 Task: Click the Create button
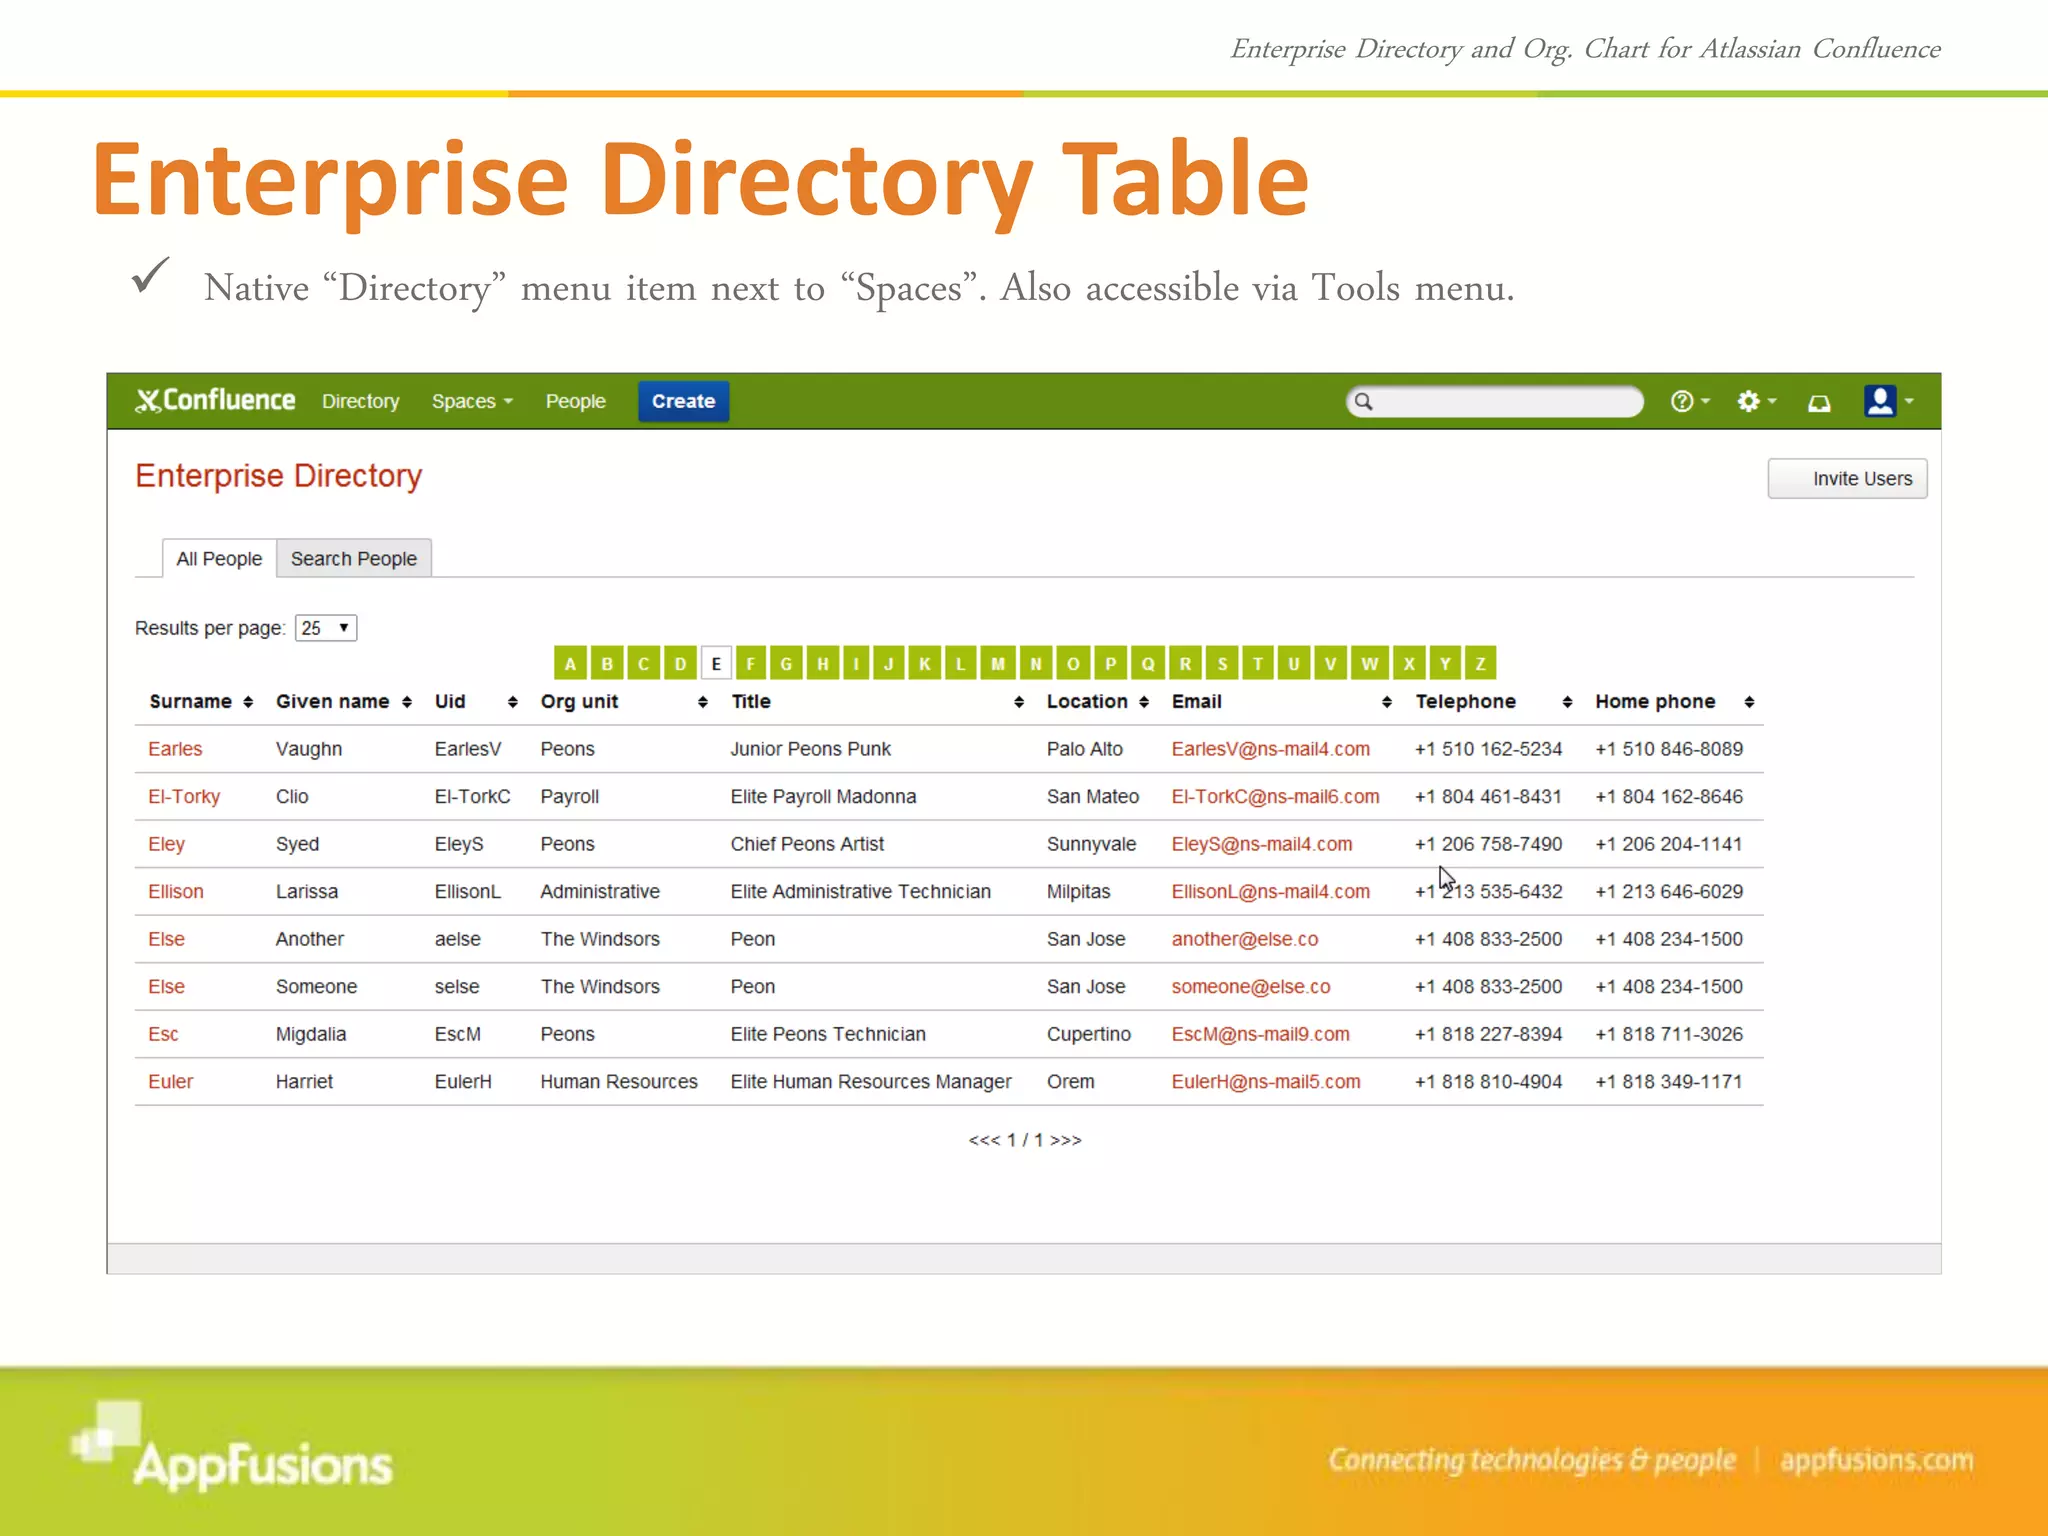click(x=683, y=401)
